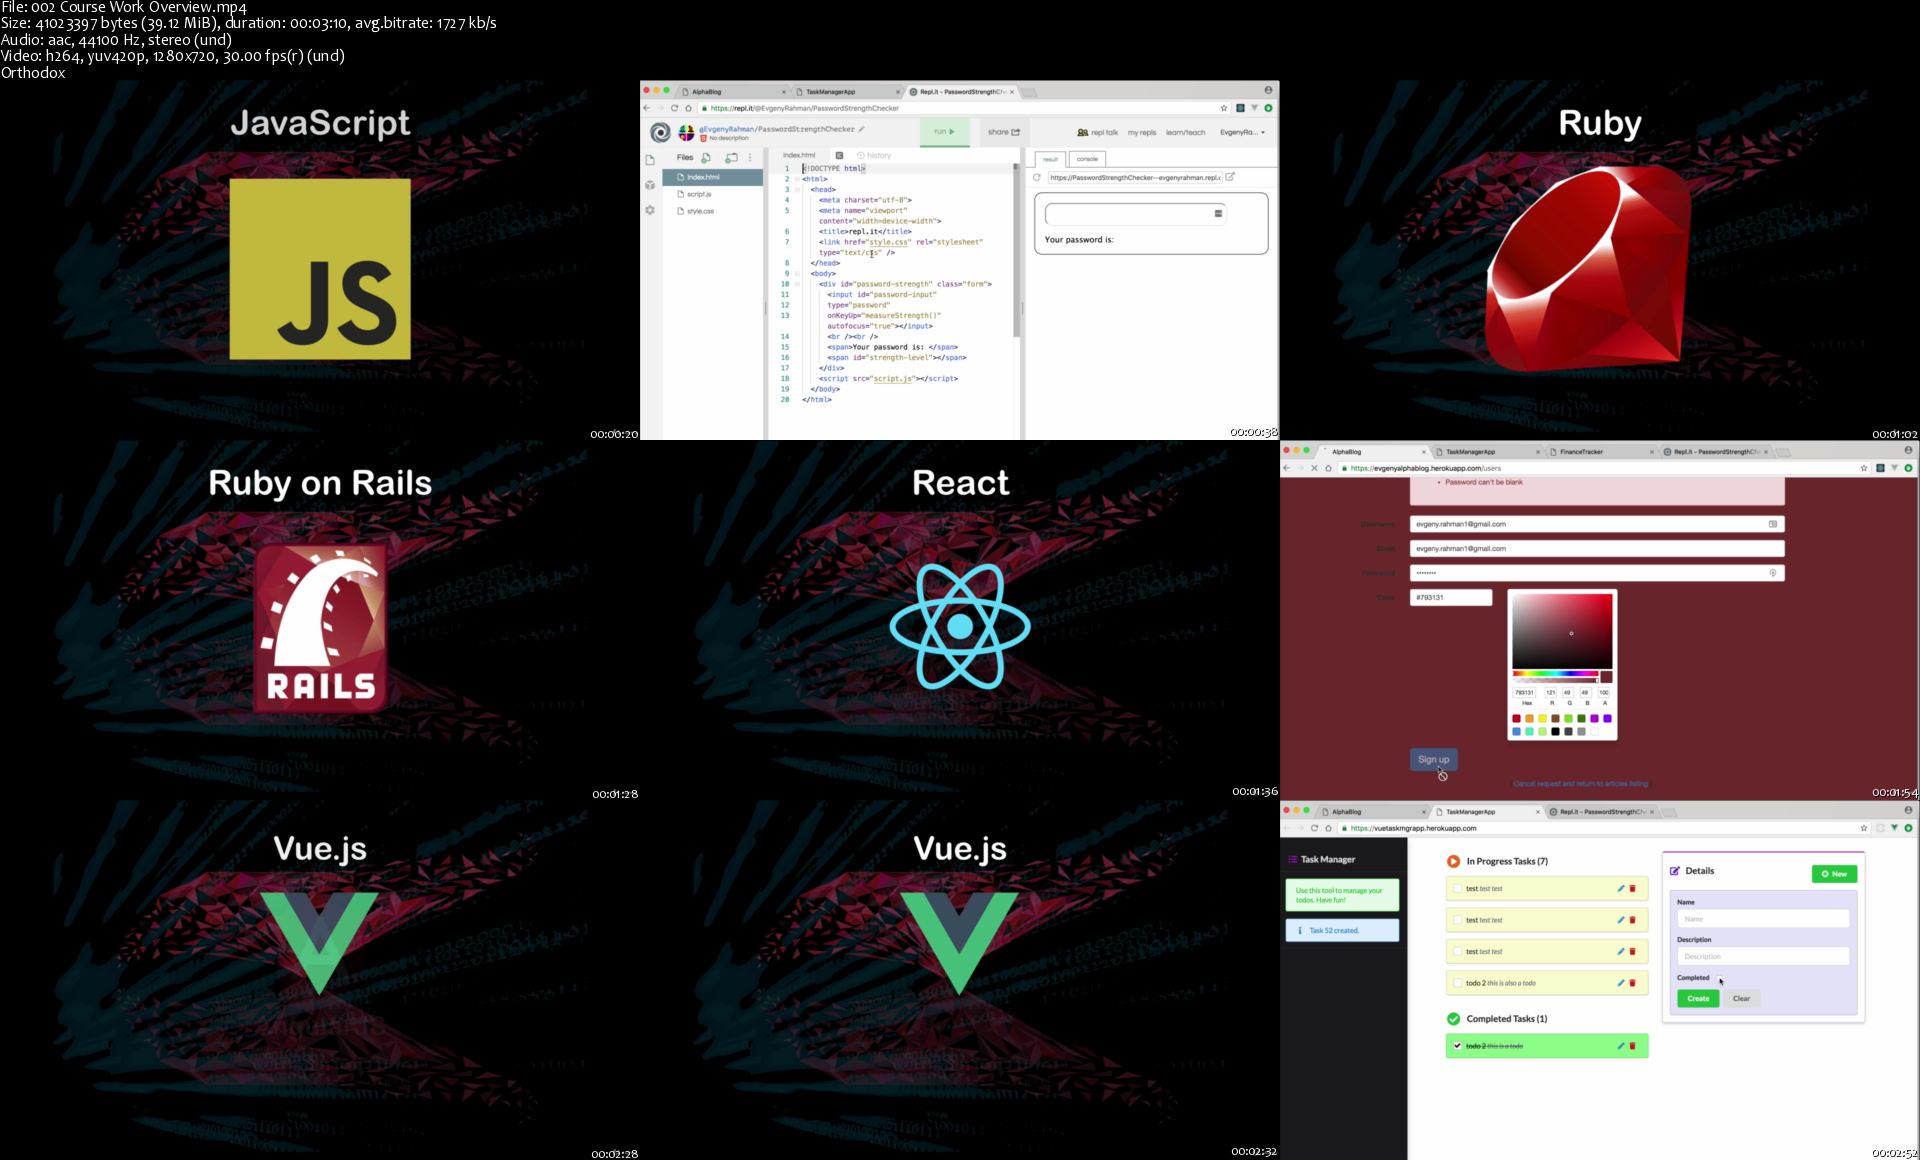Switch to the result tab in Repl.it

click(x=1050, y=159)
